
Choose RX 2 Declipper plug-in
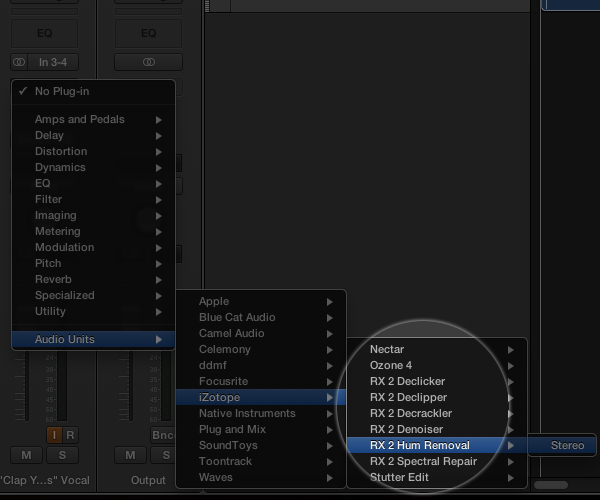pos(437,397)
